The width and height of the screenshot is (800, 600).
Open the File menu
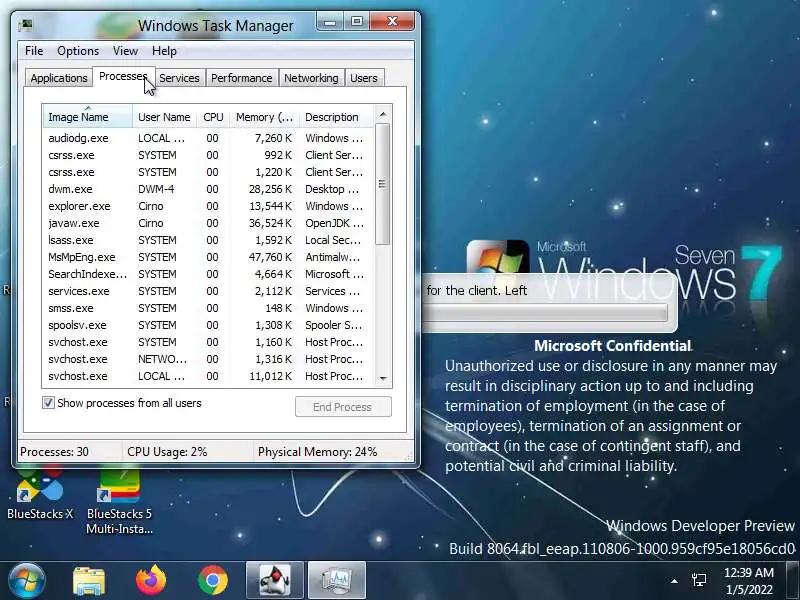tap(34, 51)
